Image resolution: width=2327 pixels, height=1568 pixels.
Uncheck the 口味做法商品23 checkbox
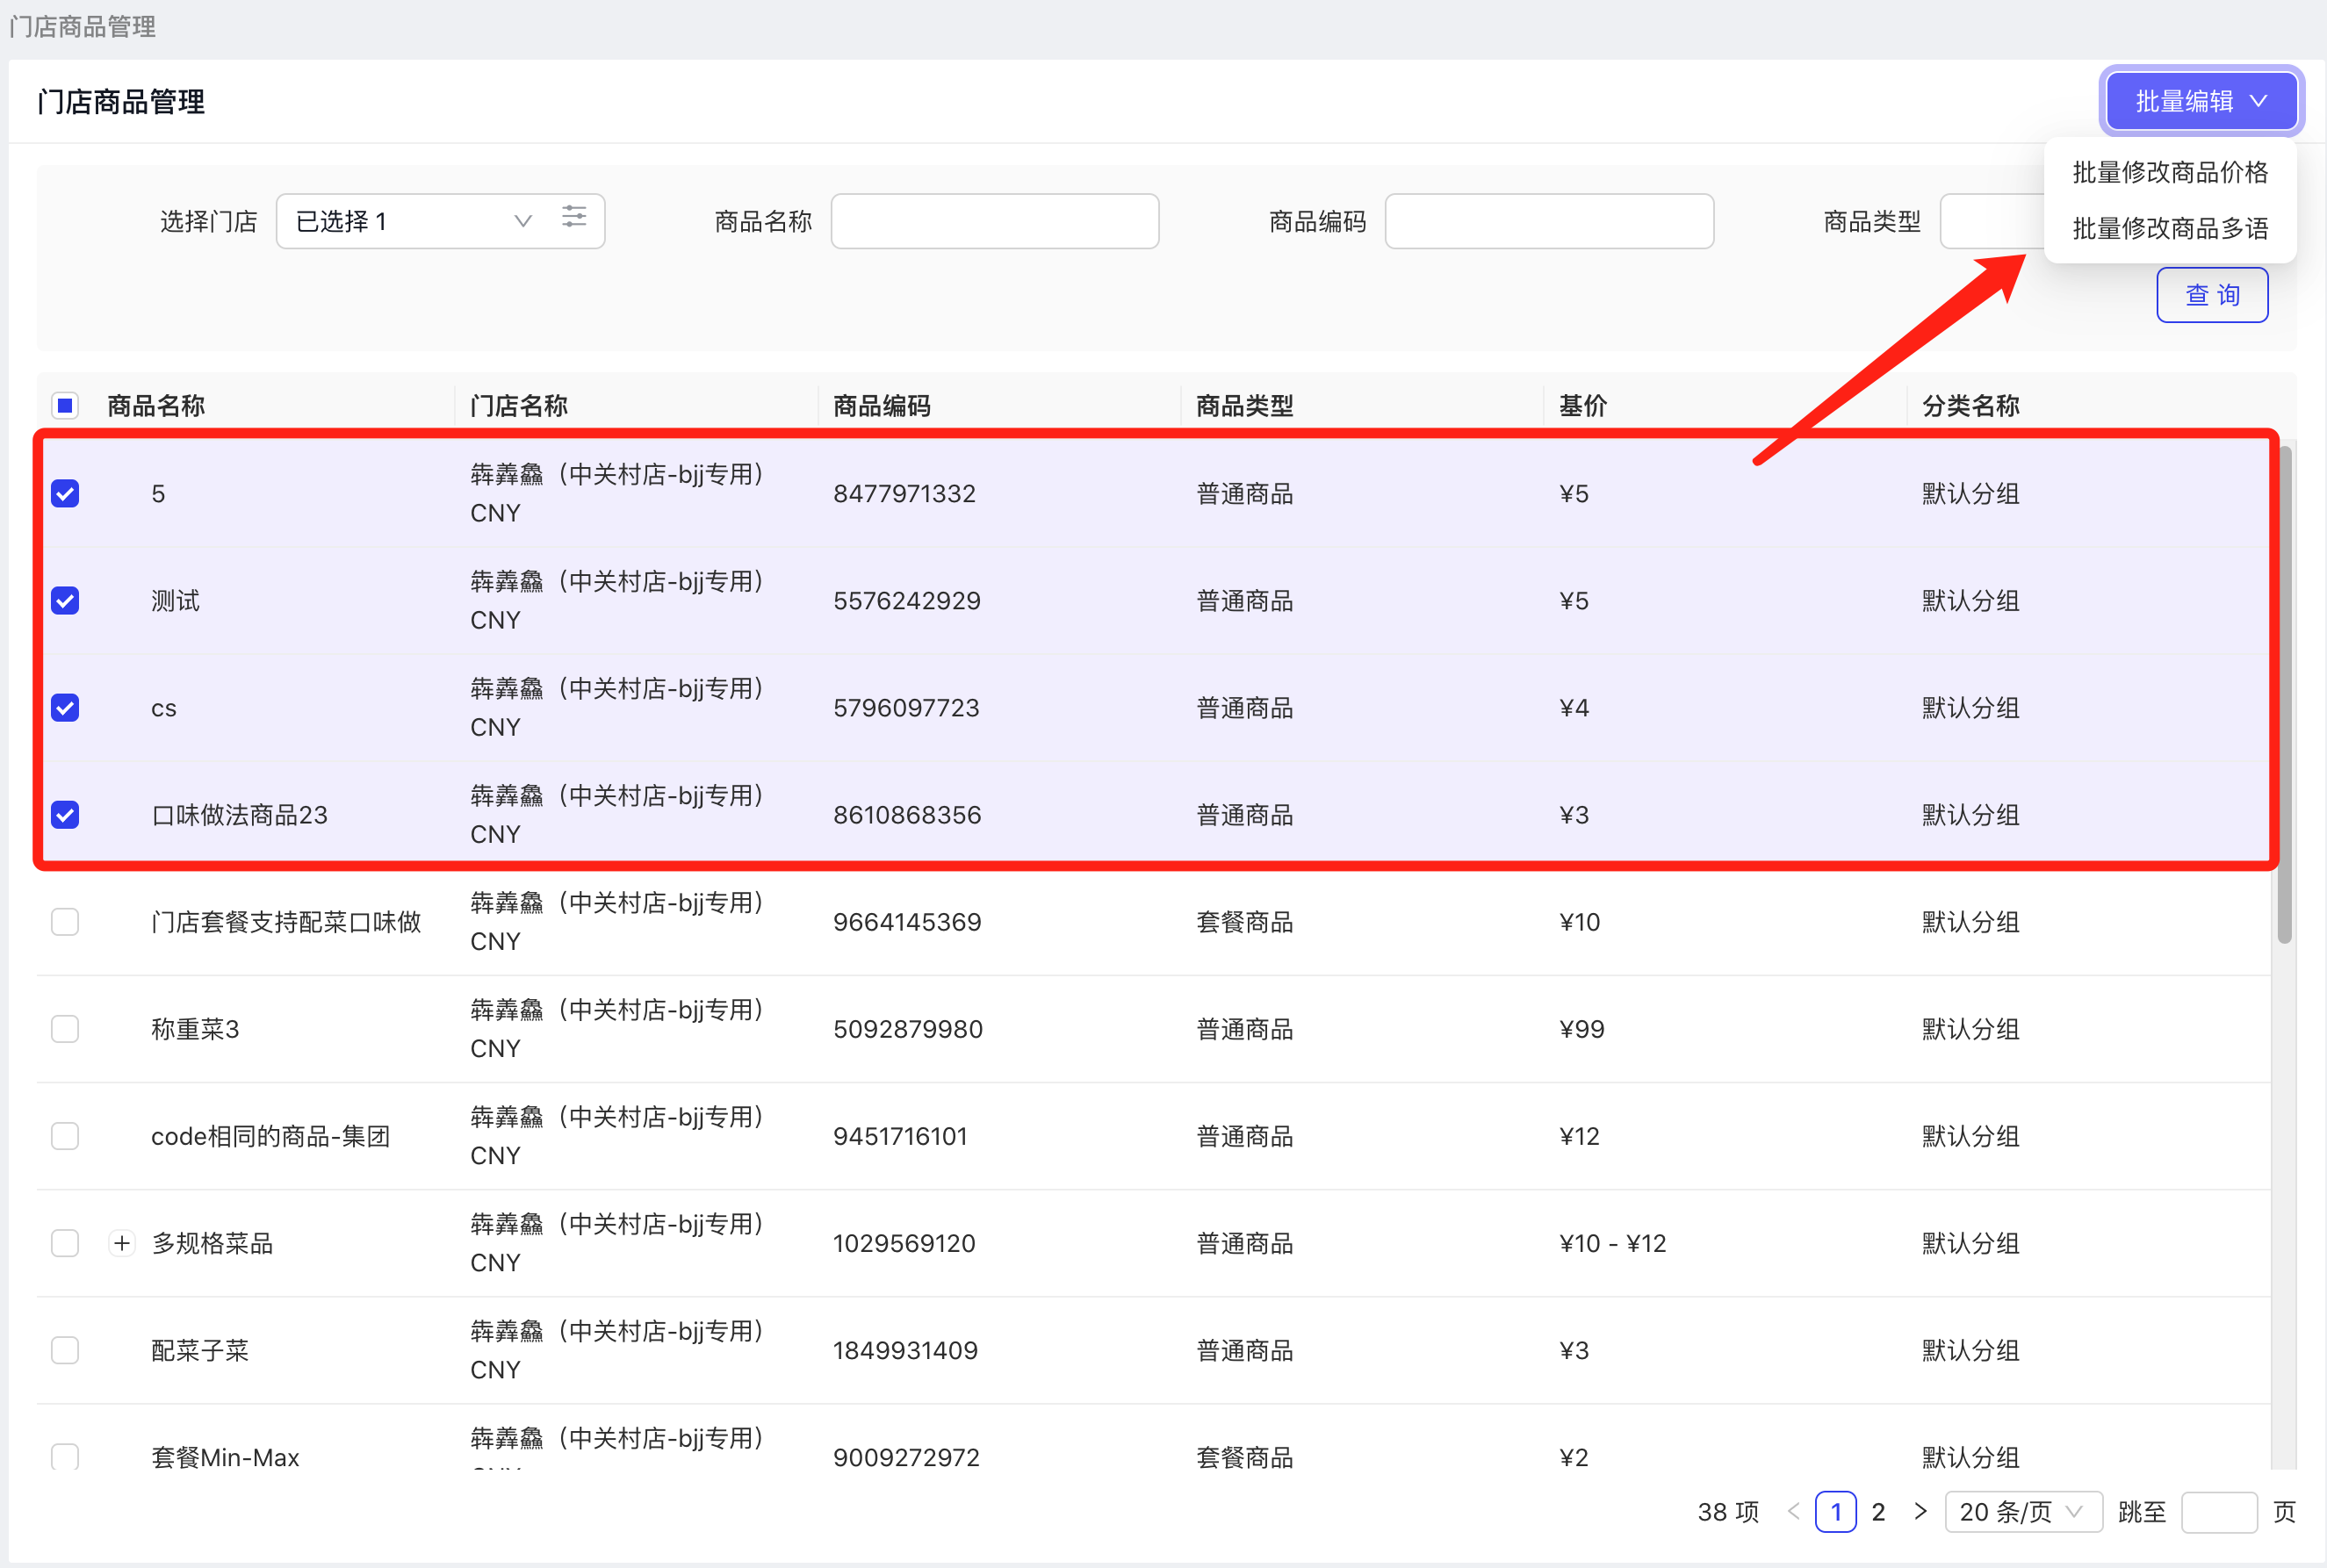[65, 814]
